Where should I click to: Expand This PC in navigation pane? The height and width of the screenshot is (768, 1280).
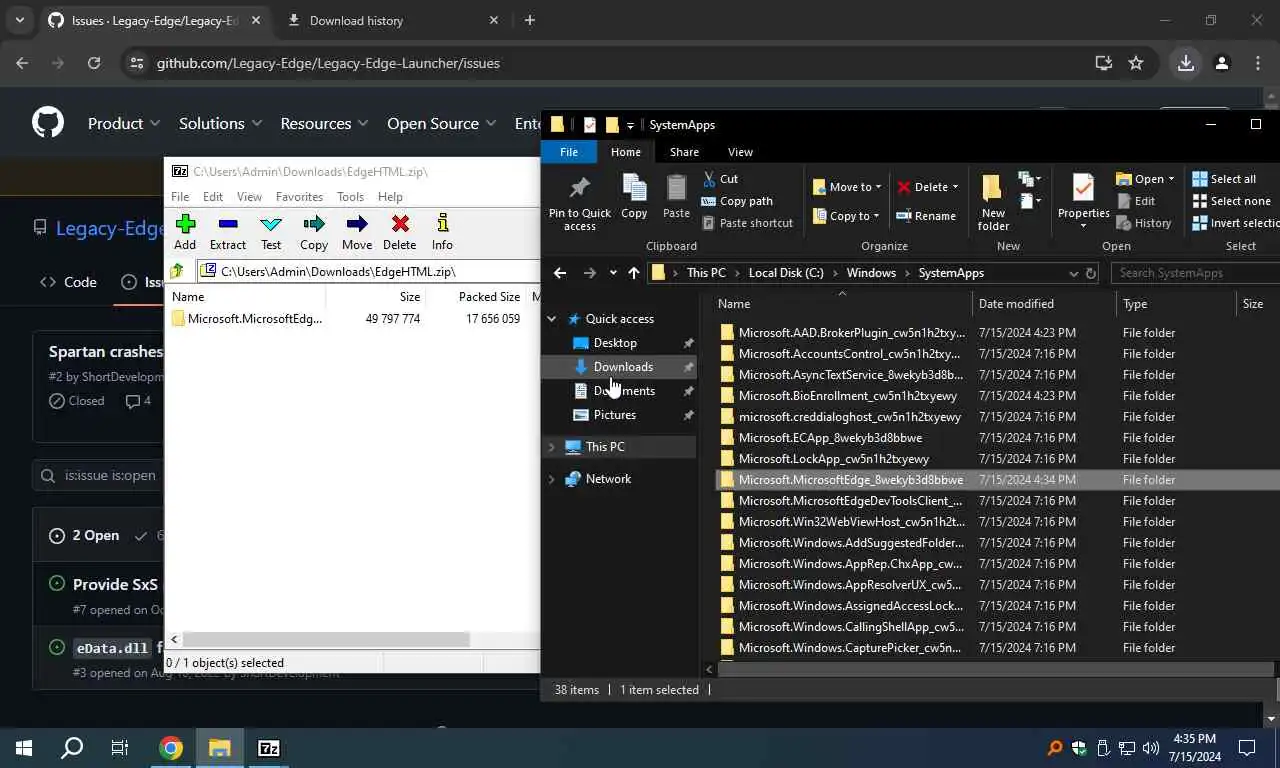(x=551, y=447)
